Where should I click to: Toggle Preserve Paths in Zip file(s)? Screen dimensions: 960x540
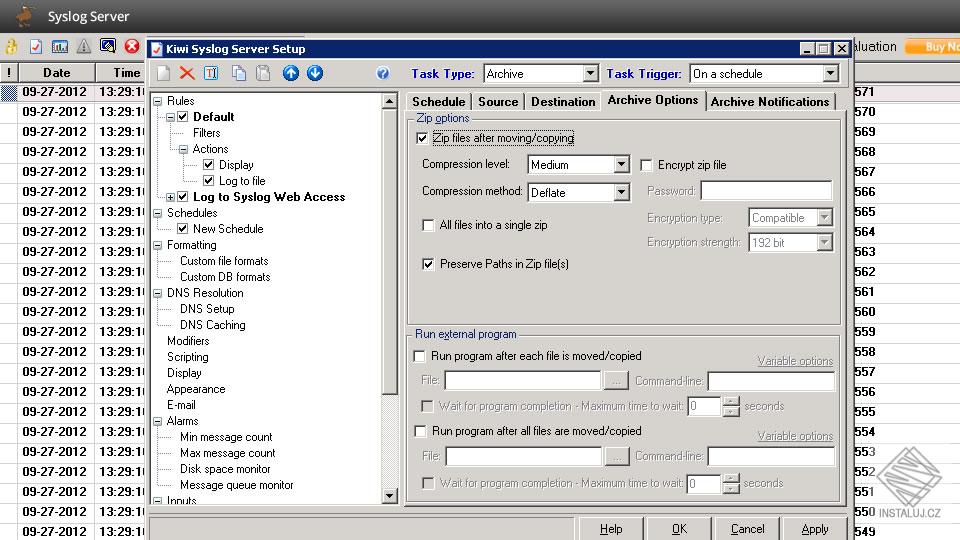click(x=428, y=264)
